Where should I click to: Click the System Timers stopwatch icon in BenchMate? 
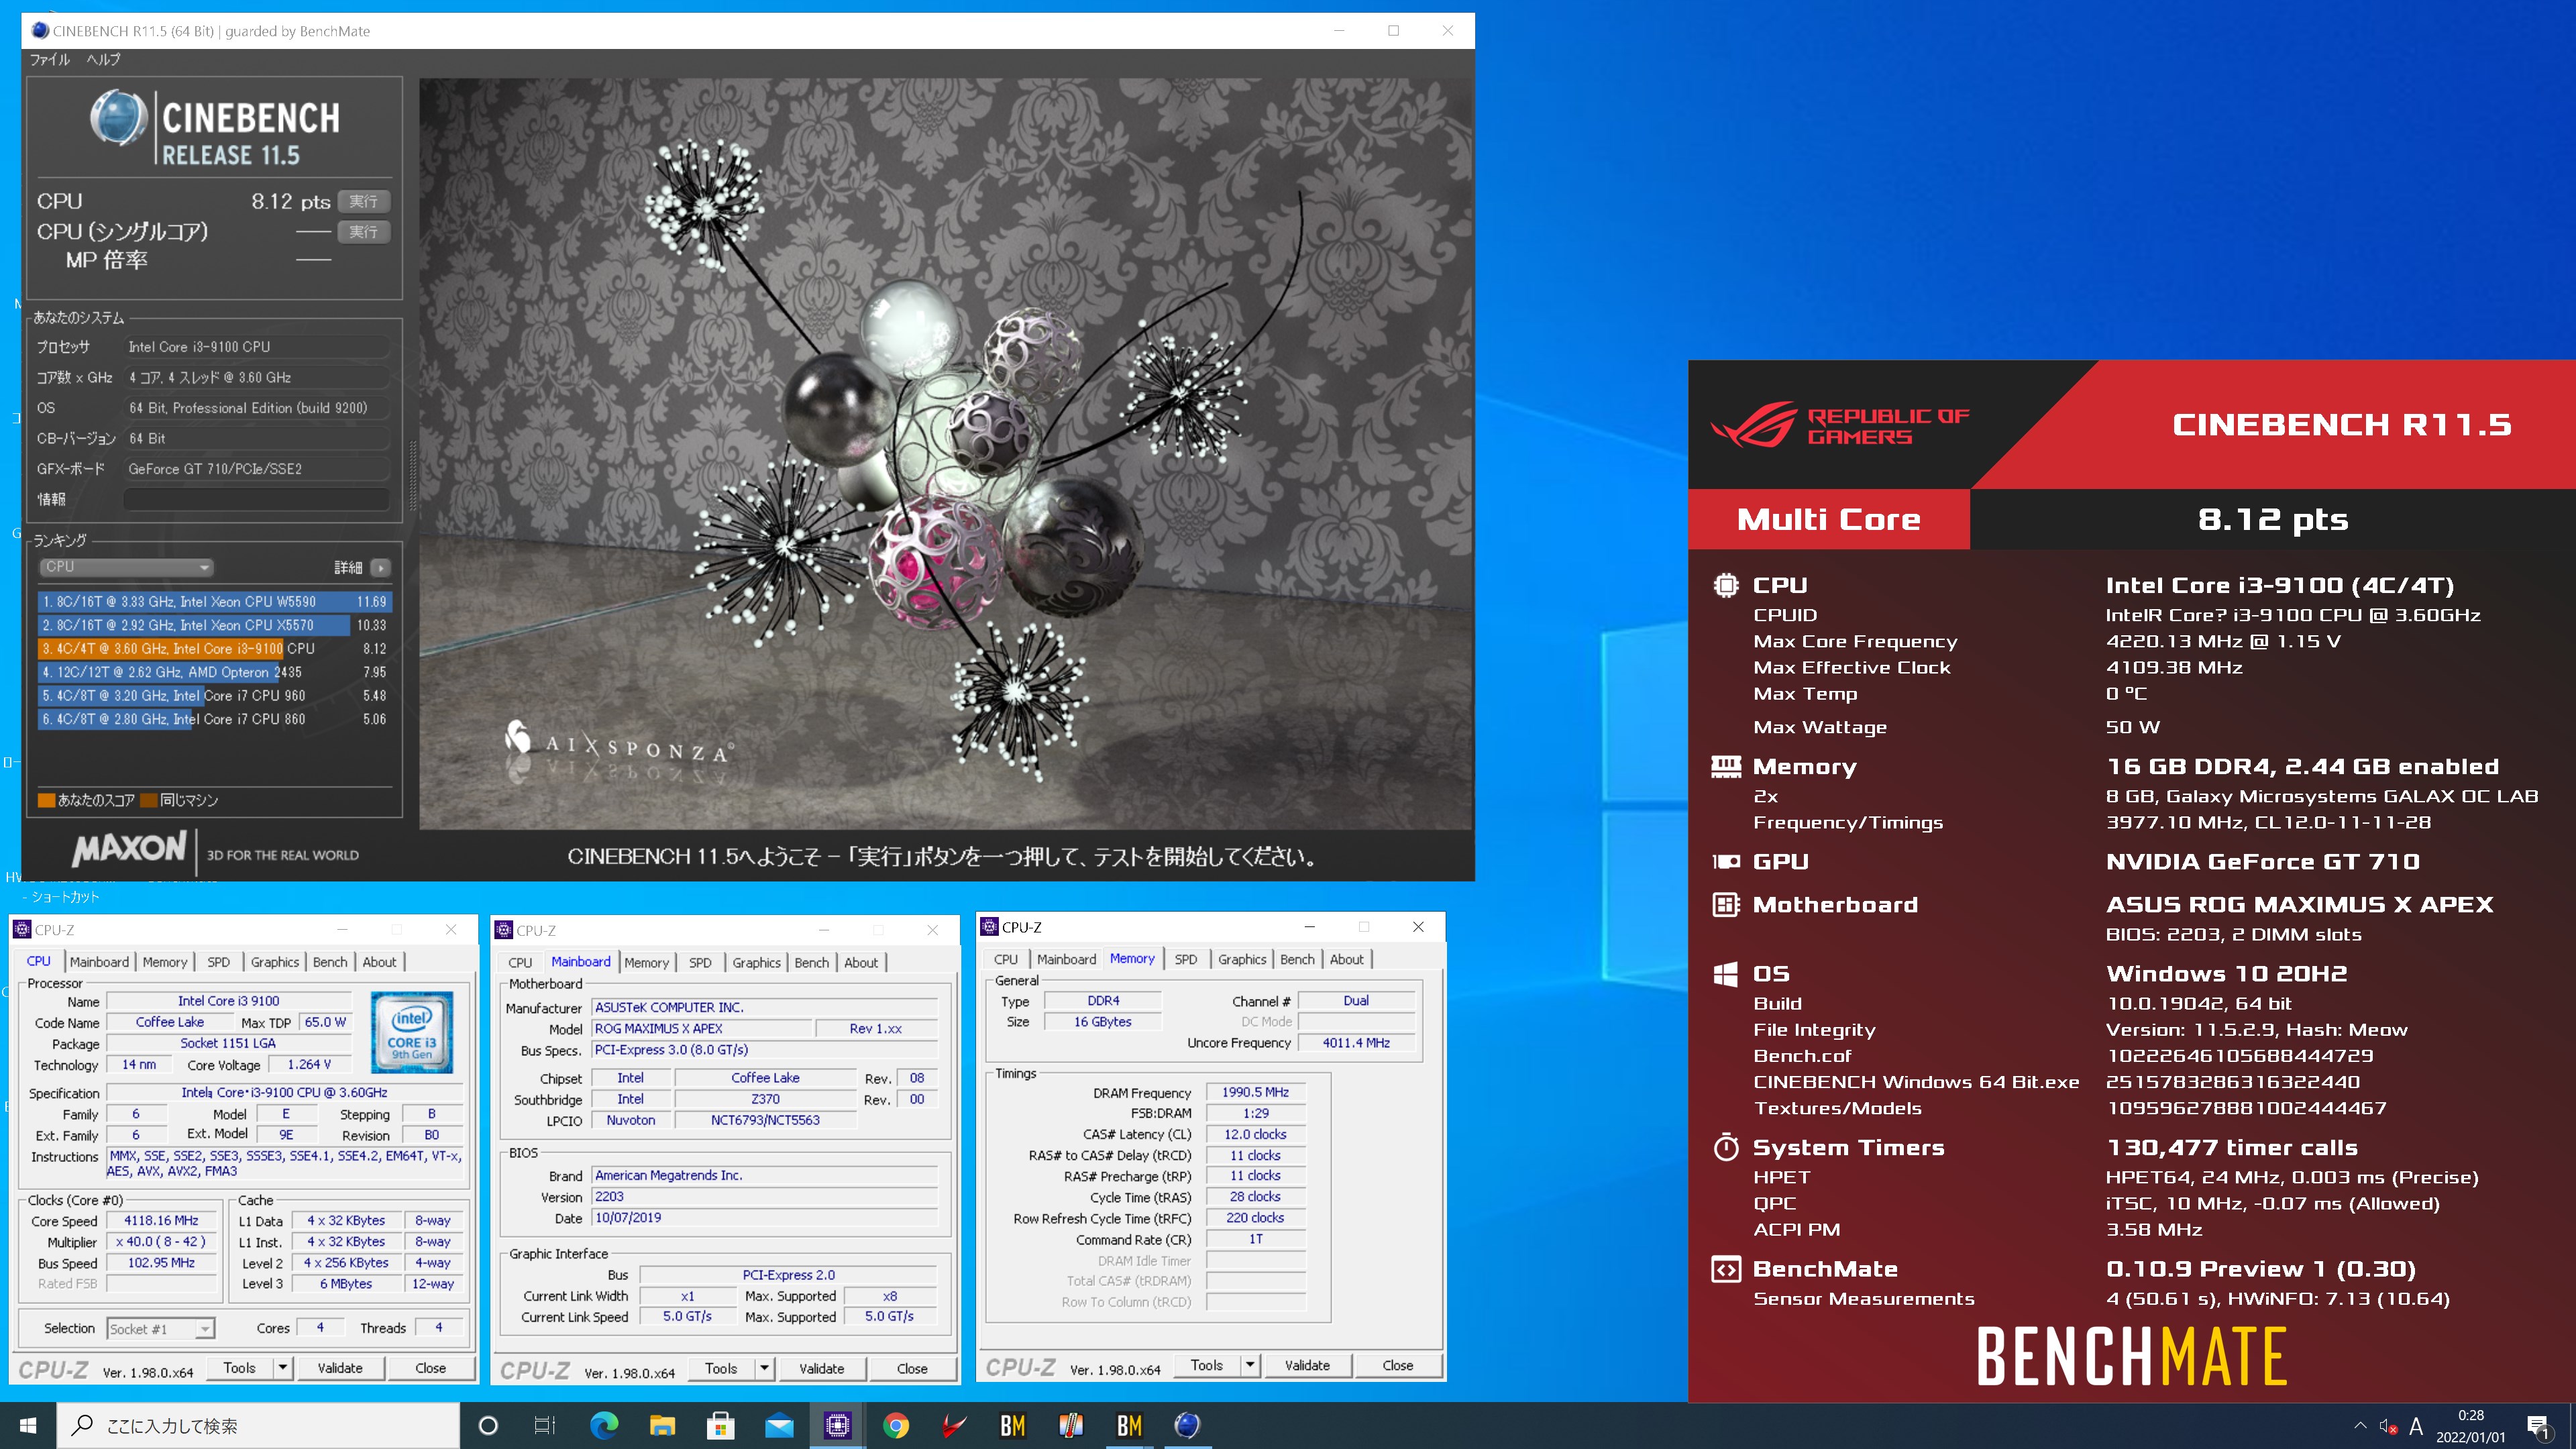click(1726, 1147)
